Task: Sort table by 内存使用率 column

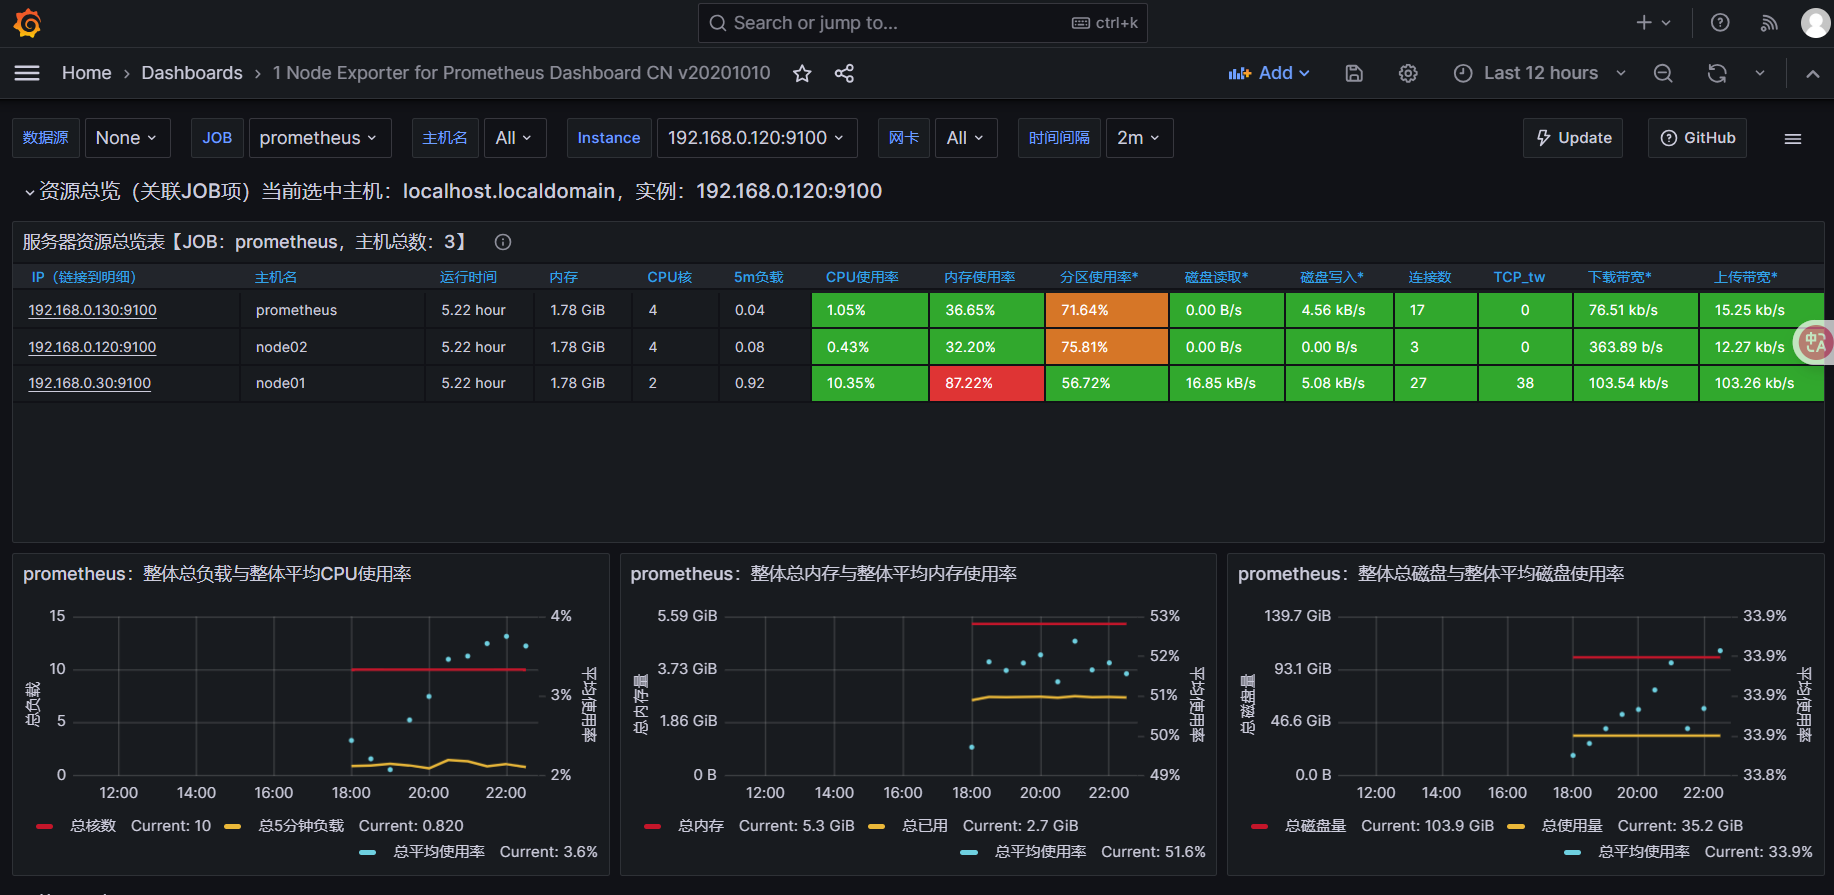Action: [979, 277]
